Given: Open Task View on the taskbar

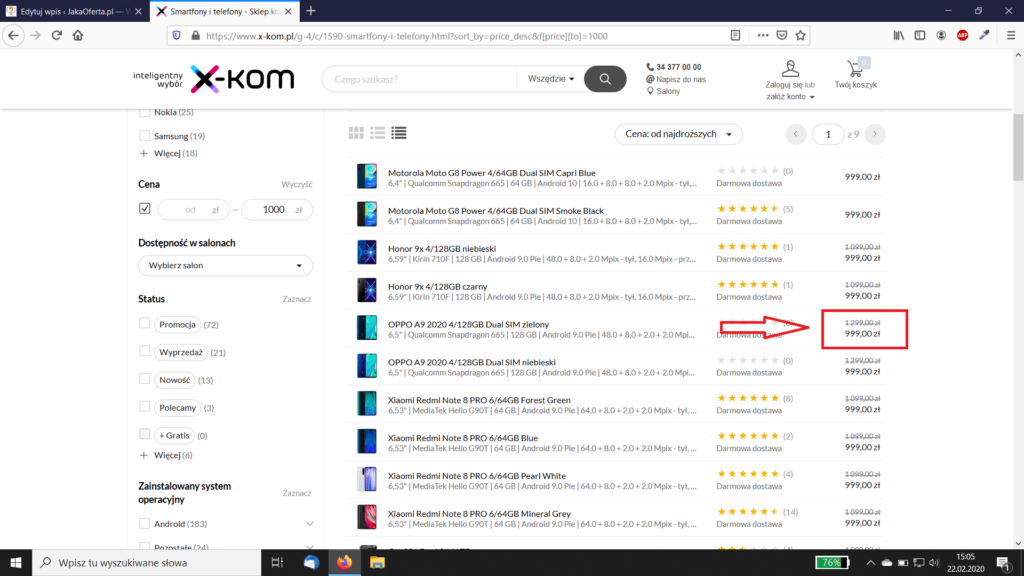Looking at the screenshot, I should coord(277,562).
